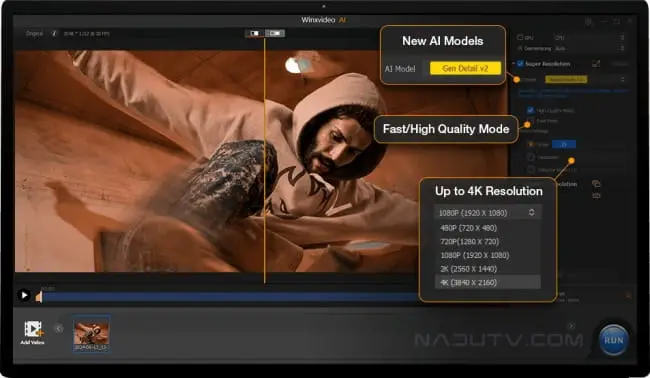Play the video preview
This screenshot has width=650, height=378.
click(x=24, y=295)
